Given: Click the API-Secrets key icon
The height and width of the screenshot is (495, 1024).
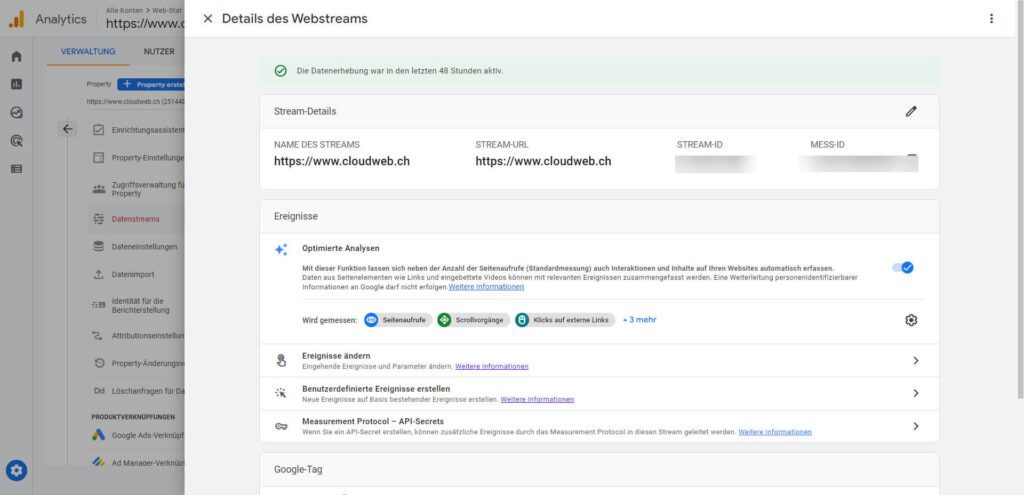Looking at the screenshot, I should pos(281,426).
